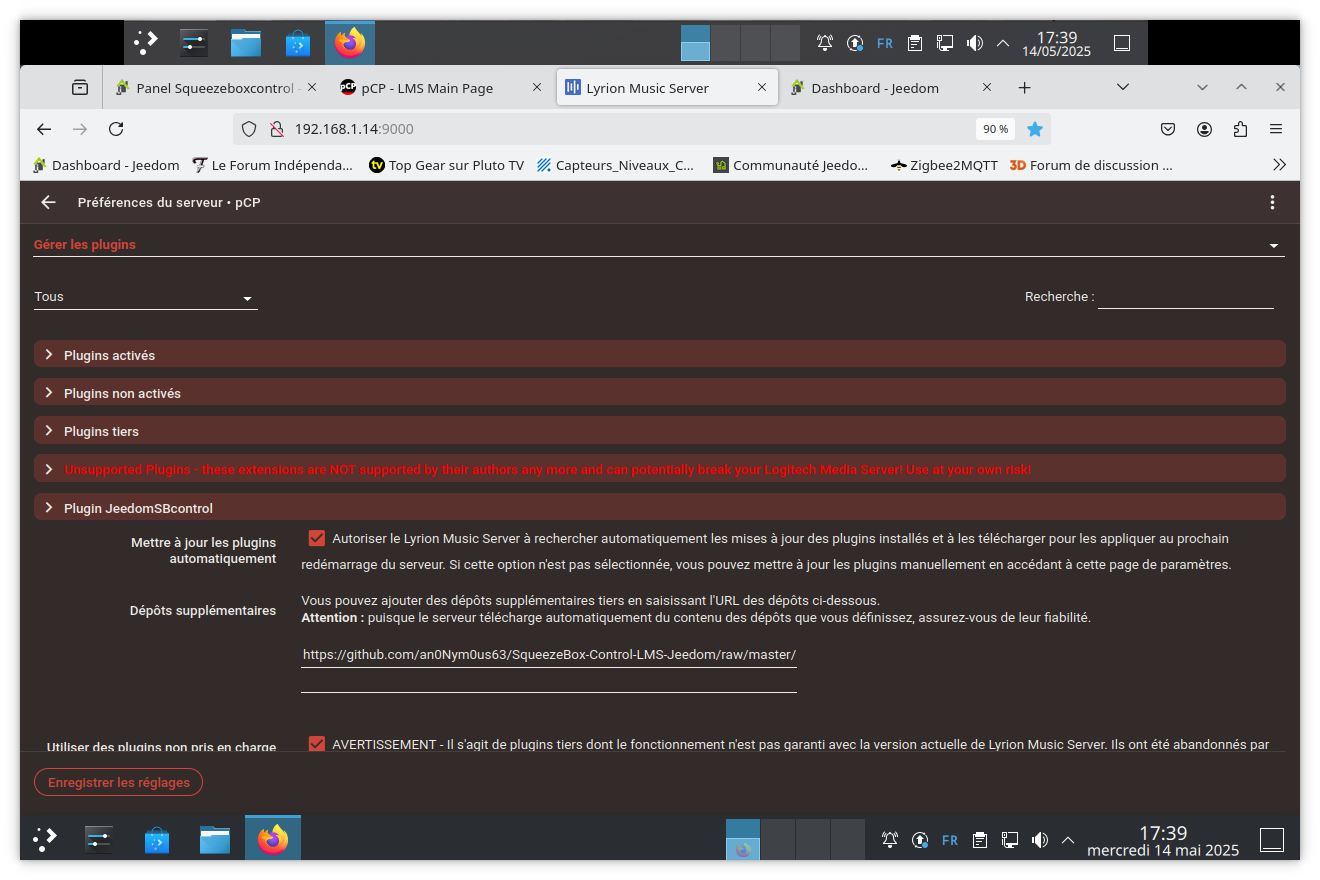Open Discover store from top panel
The width and height of the screenshot is (1320, 880).
point(298,43)
